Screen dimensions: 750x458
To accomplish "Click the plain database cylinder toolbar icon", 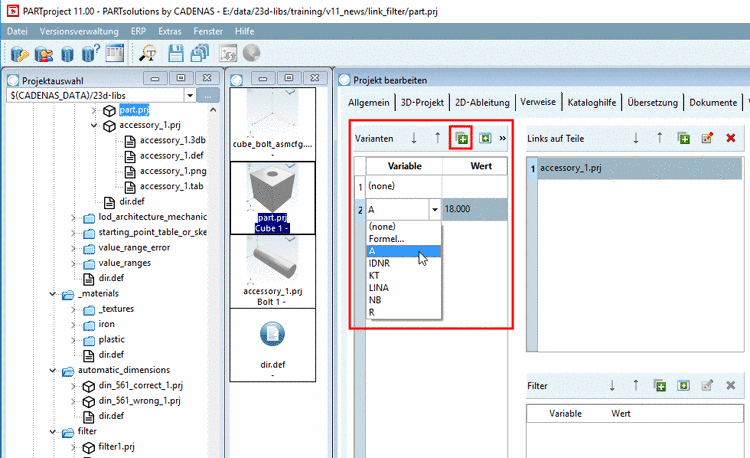I will pyautogui.click(x=67, y=54).
